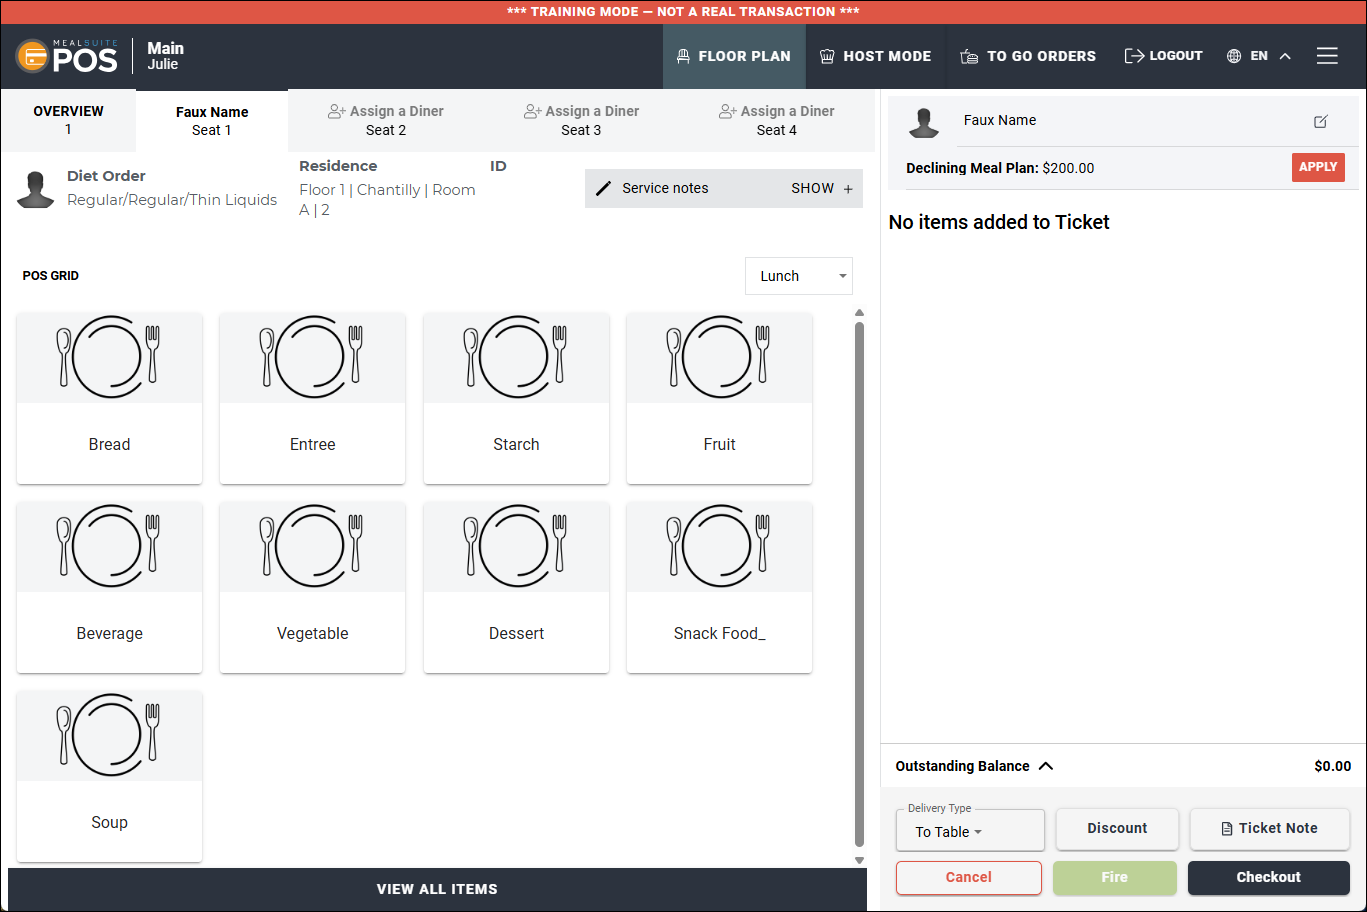Click the Bread category label

pyautogui.click(x=109, y=444)
